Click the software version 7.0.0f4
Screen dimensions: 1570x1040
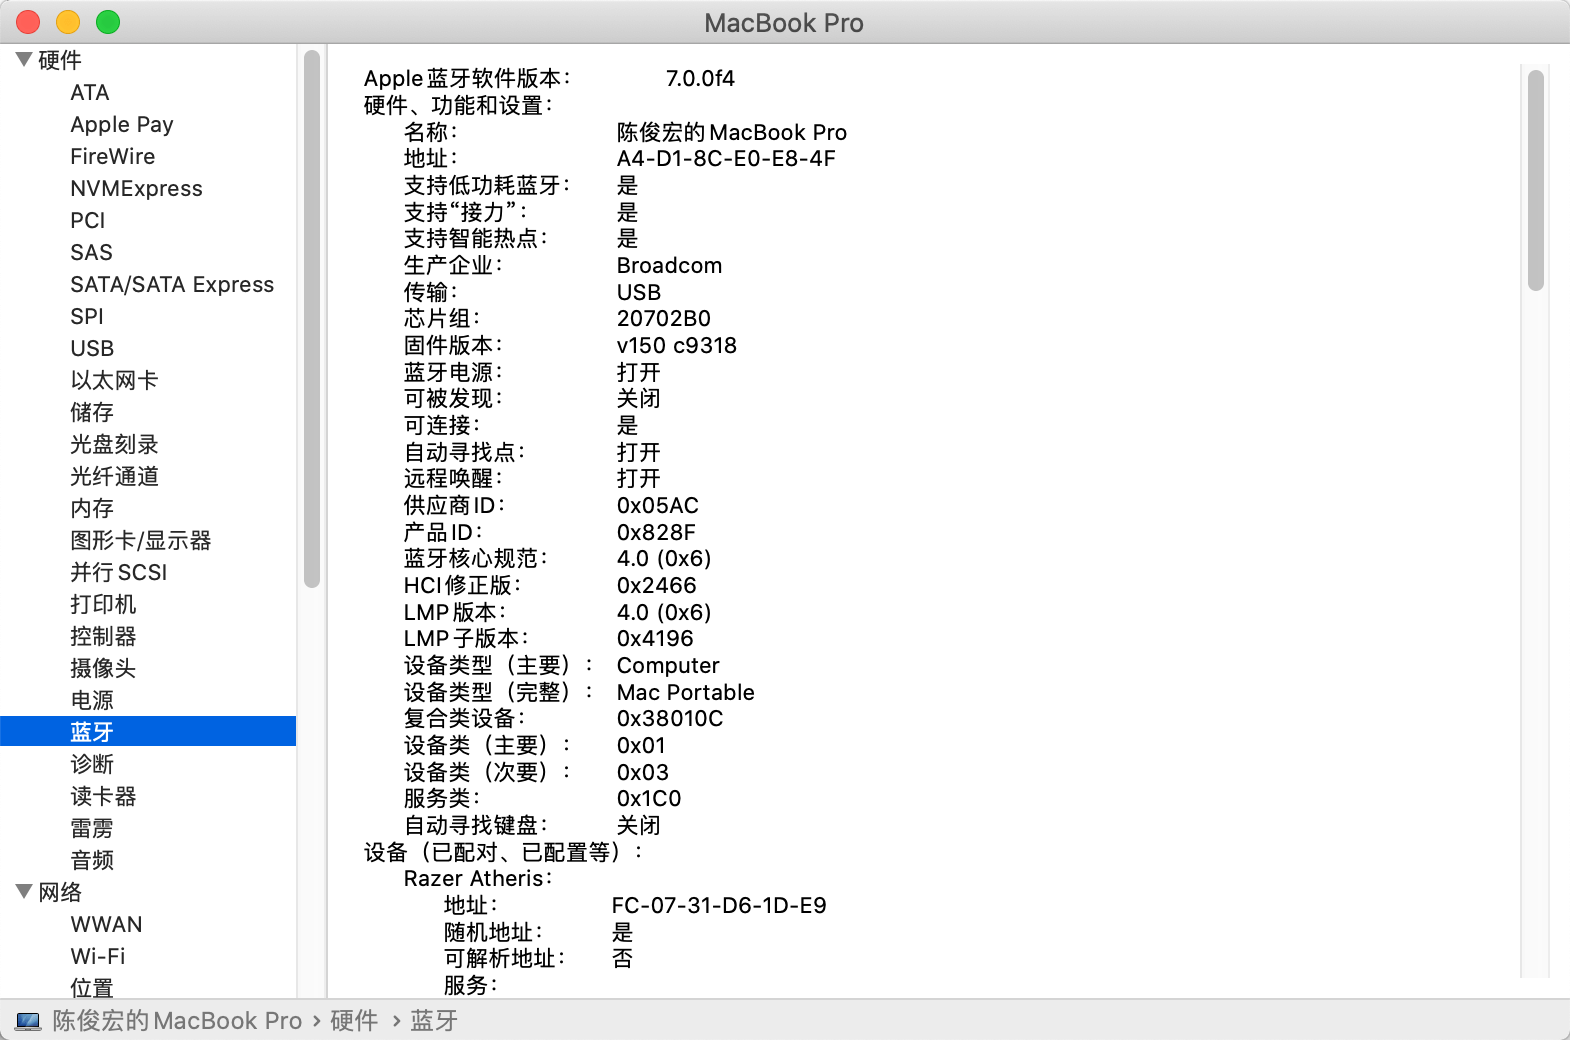(700, 79)
